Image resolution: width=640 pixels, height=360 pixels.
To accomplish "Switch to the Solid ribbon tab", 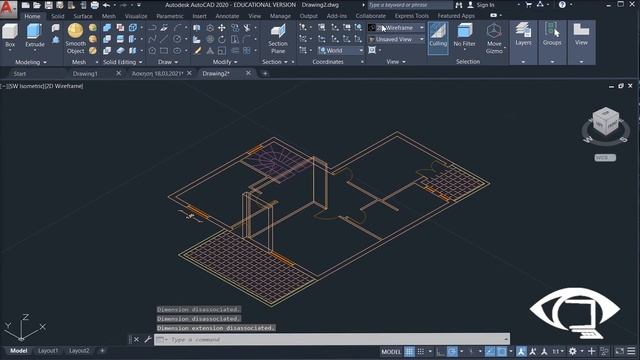I will (58, 16).
